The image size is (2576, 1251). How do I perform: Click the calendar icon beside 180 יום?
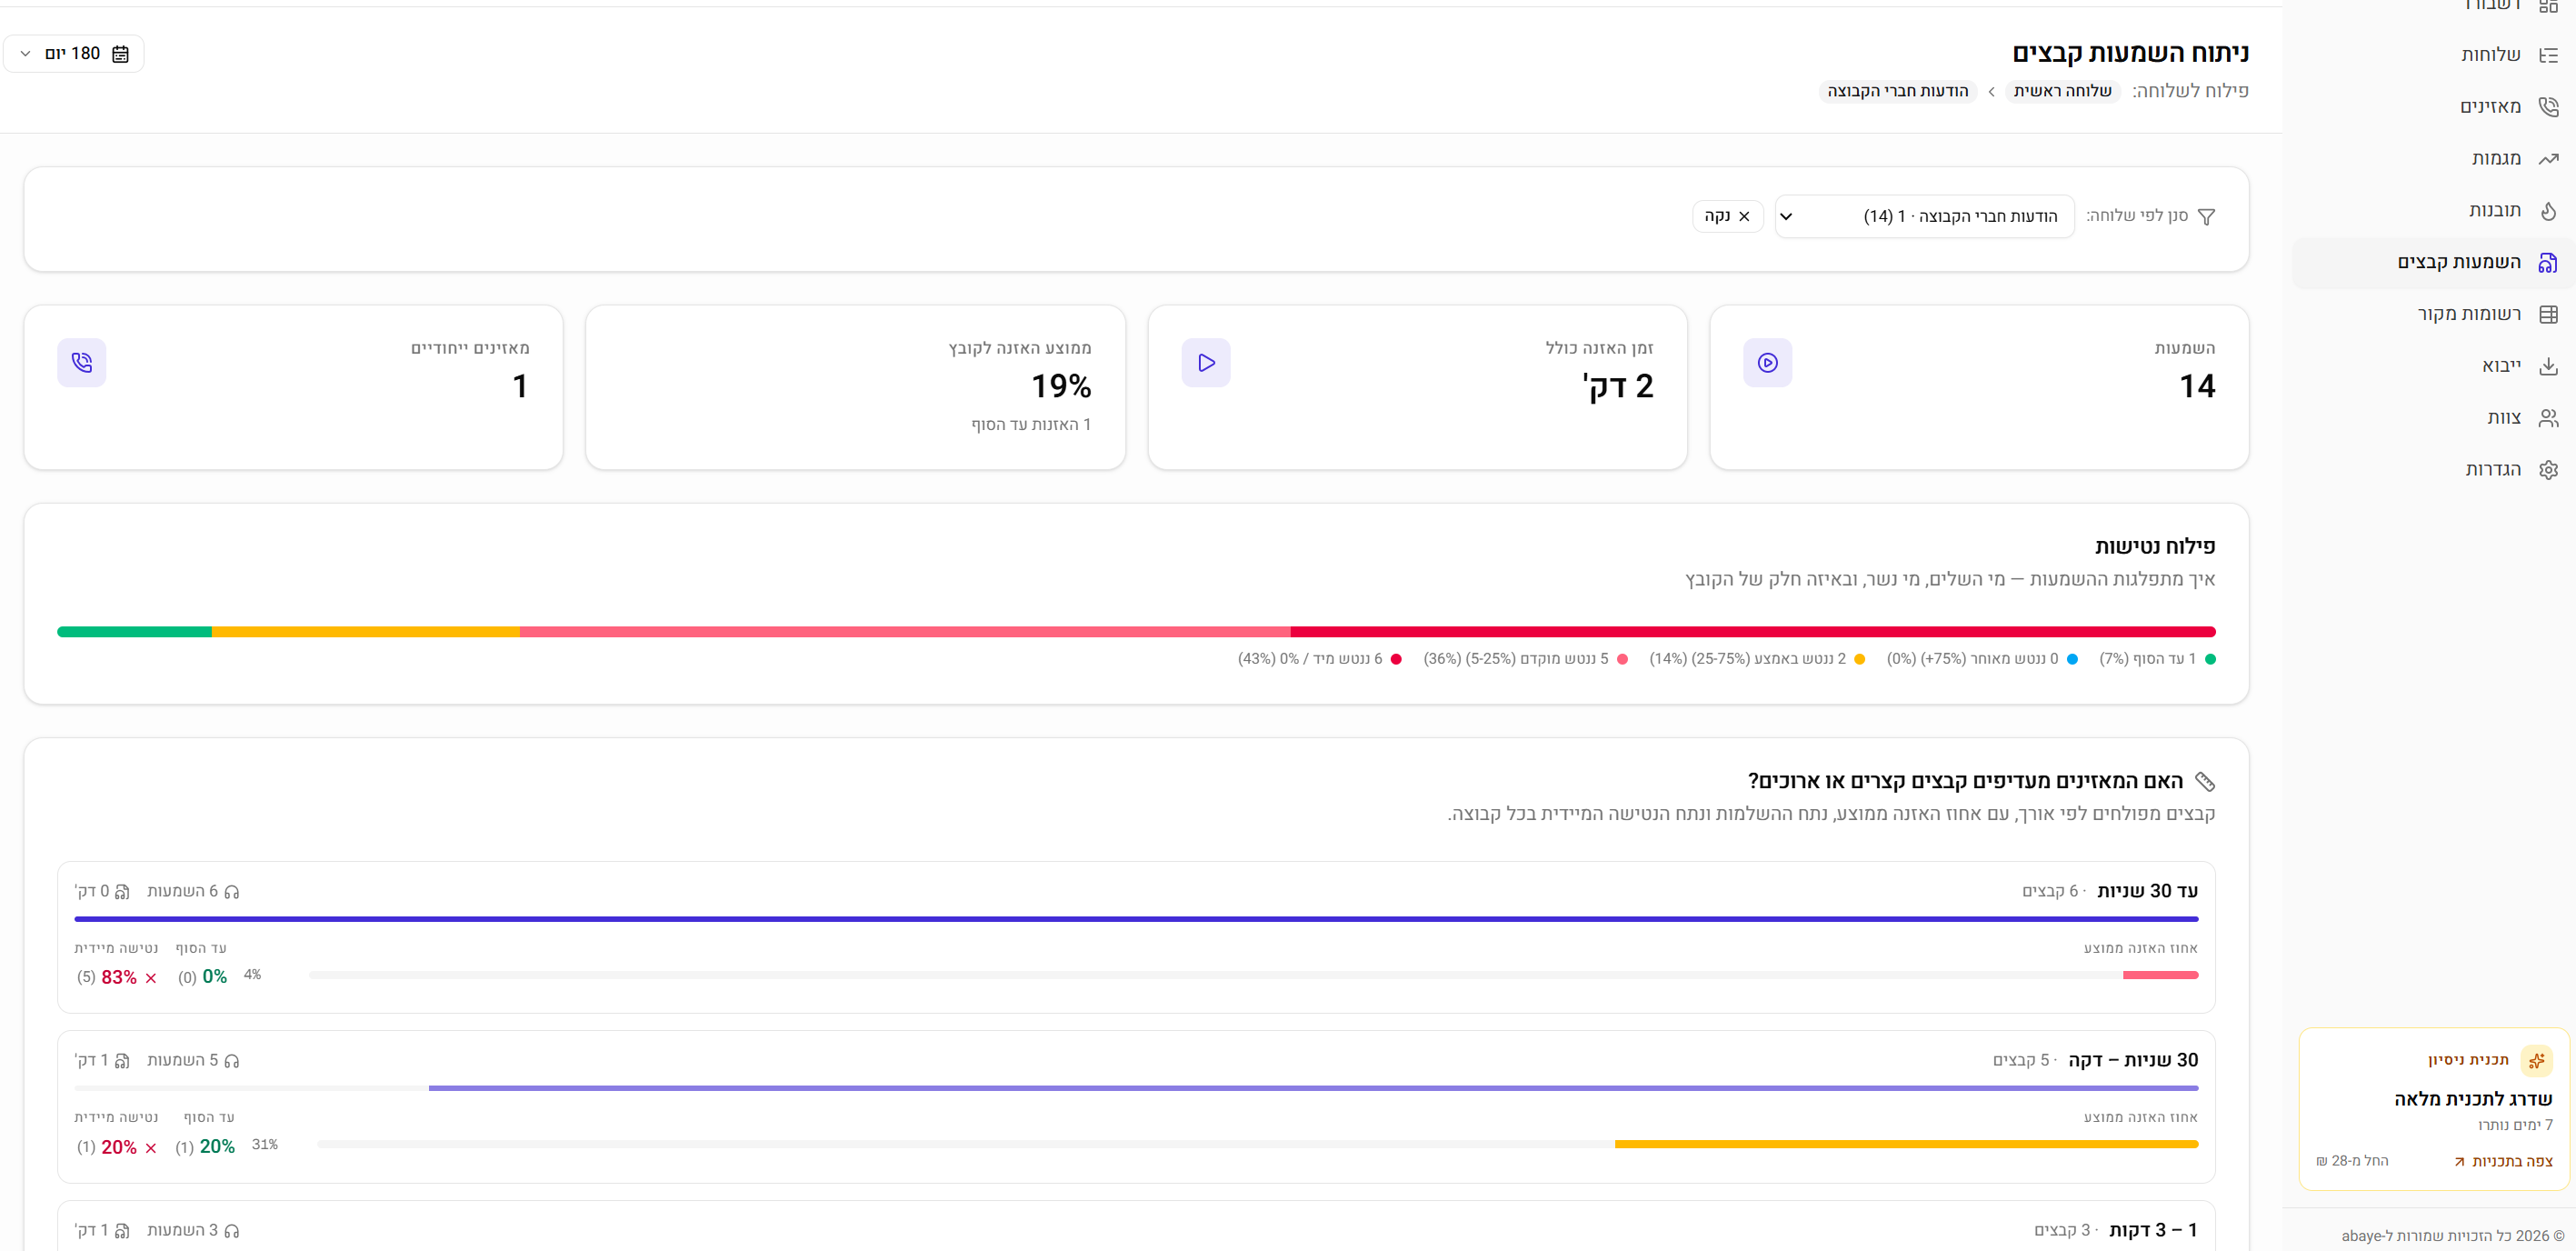121,54
